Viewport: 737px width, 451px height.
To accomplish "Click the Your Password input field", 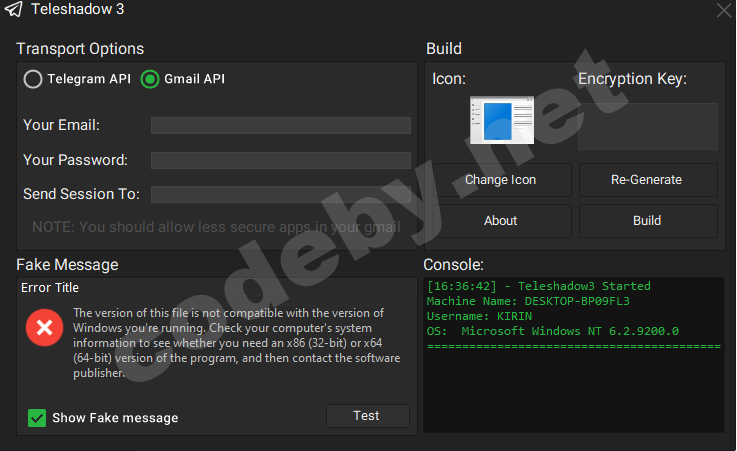I will [281, 160].
